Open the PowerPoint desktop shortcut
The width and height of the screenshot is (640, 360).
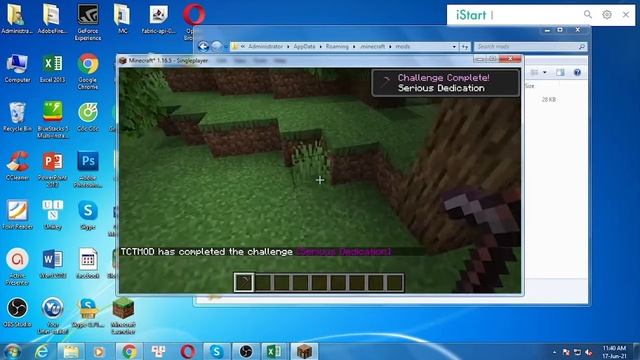pyautogui.click(x=52, y=169)
